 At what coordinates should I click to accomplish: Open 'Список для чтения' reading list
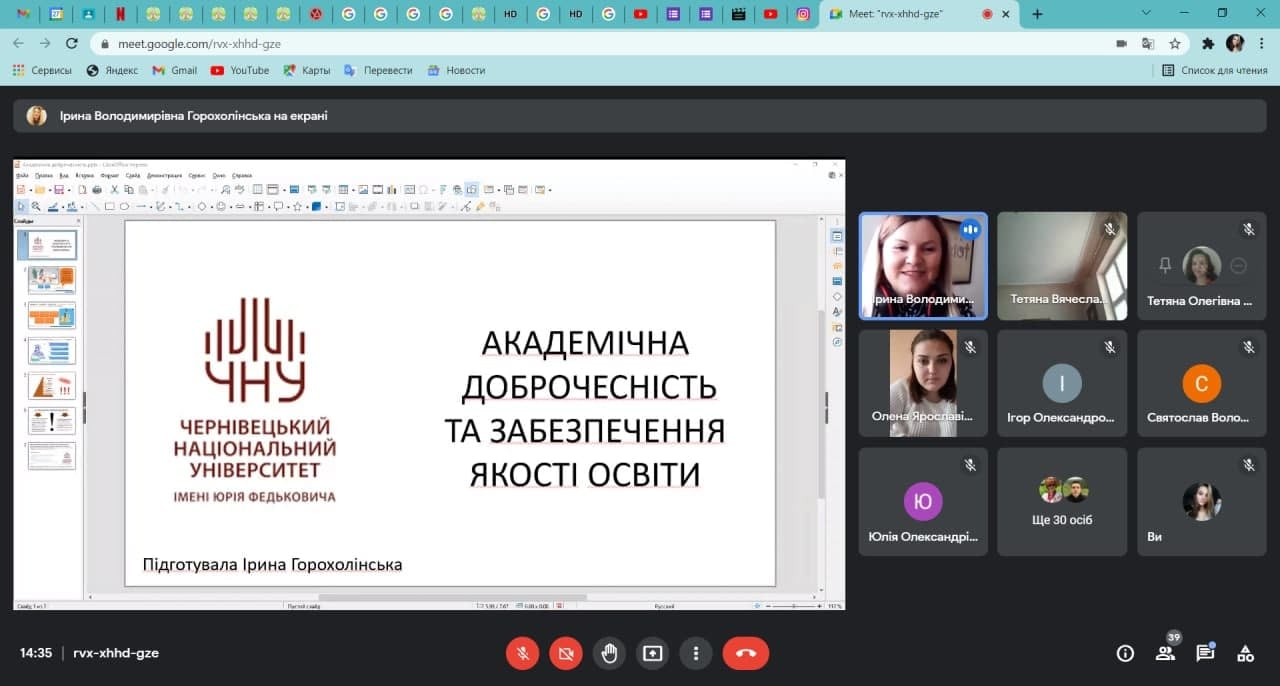tap(1214, 70)
